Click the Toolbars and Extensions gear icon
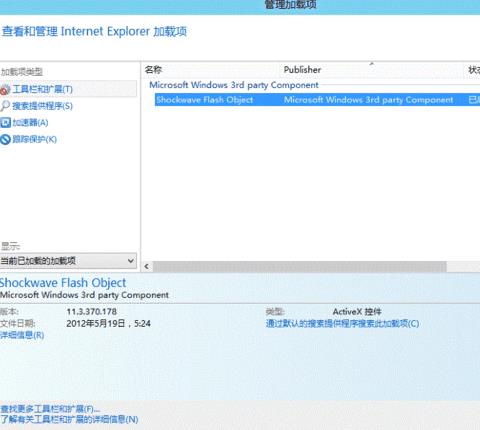The height and width of the screenshot is (430, 480). tap(5, 89)
